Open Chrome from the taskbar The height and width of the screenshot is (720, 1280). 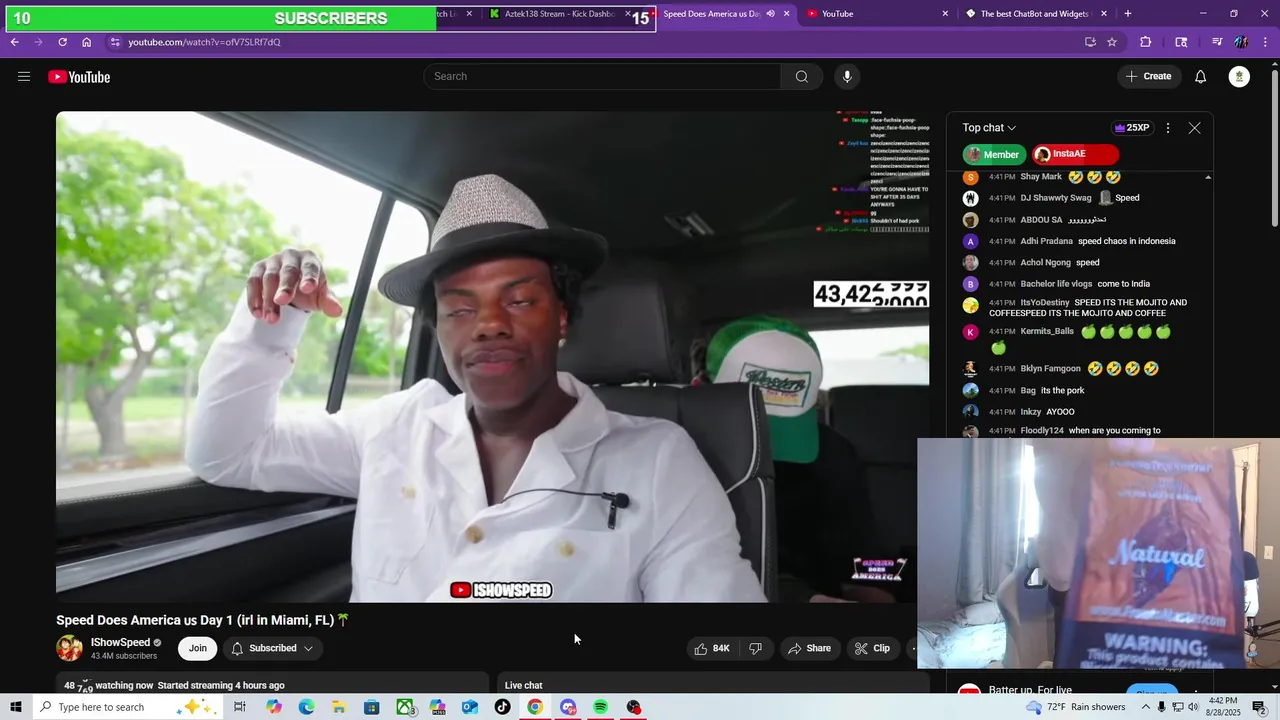535,707
